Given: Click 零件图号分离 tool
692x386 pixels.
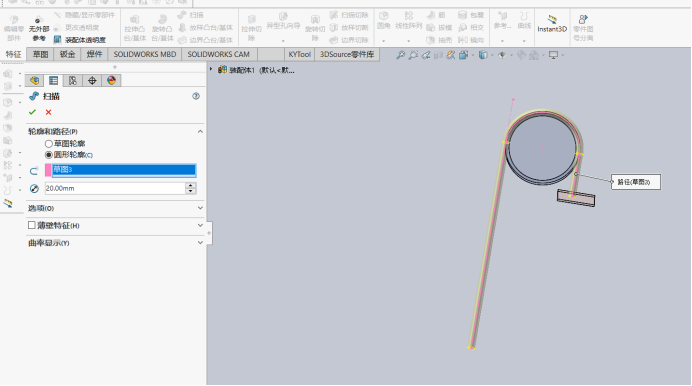Looking at the screenshot, I should click(x=583, y=27).
